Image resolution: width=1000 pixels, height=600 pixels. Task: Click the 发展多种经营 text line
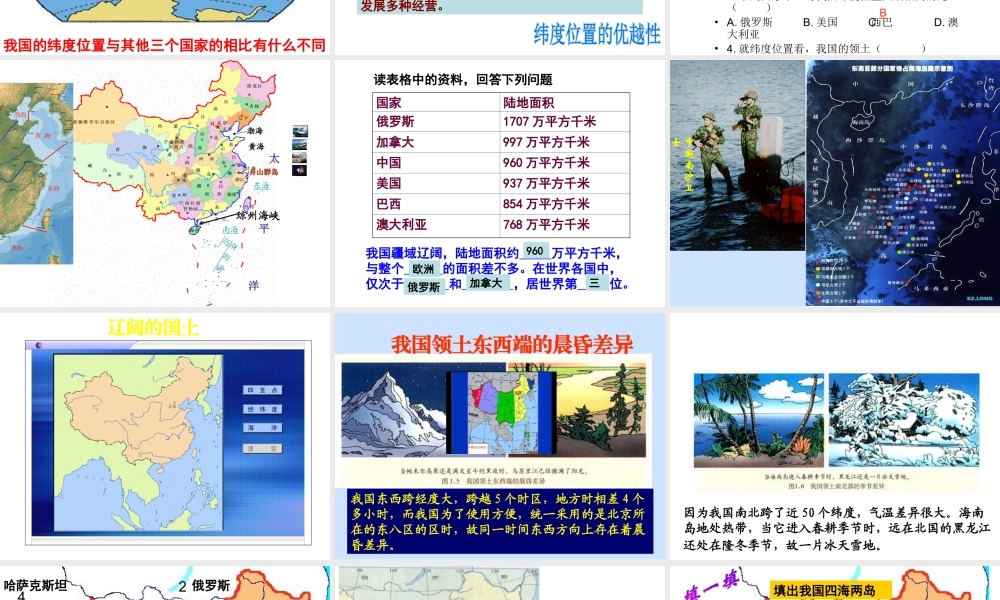403,6
